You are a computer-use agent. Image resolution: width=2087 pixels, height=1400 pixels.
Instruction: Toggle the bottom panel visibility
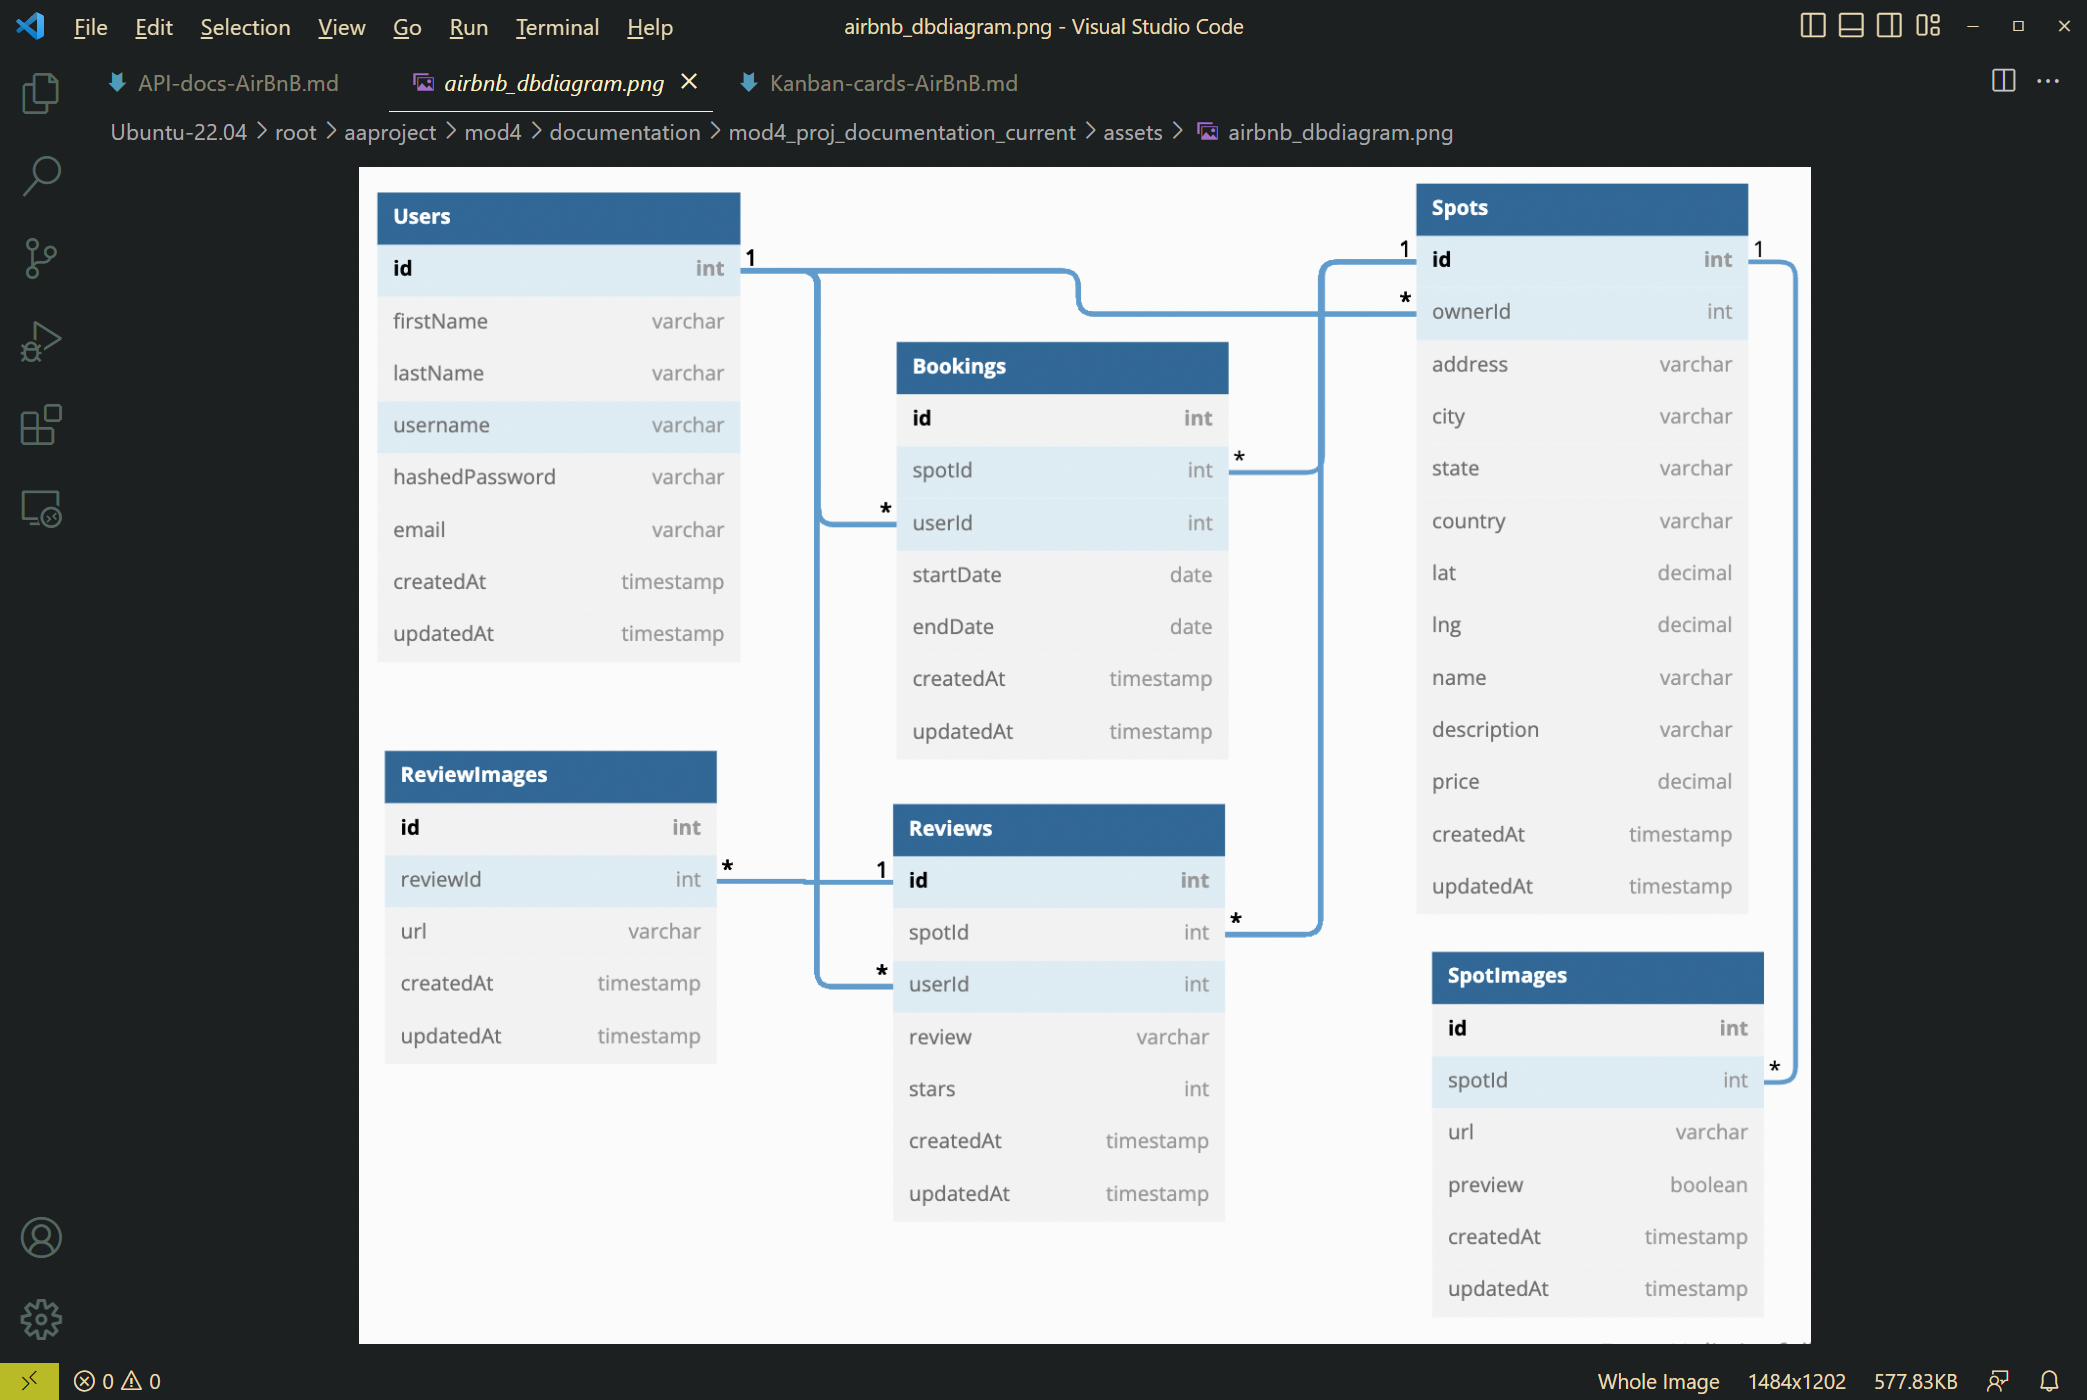[x=1850, y=26]
